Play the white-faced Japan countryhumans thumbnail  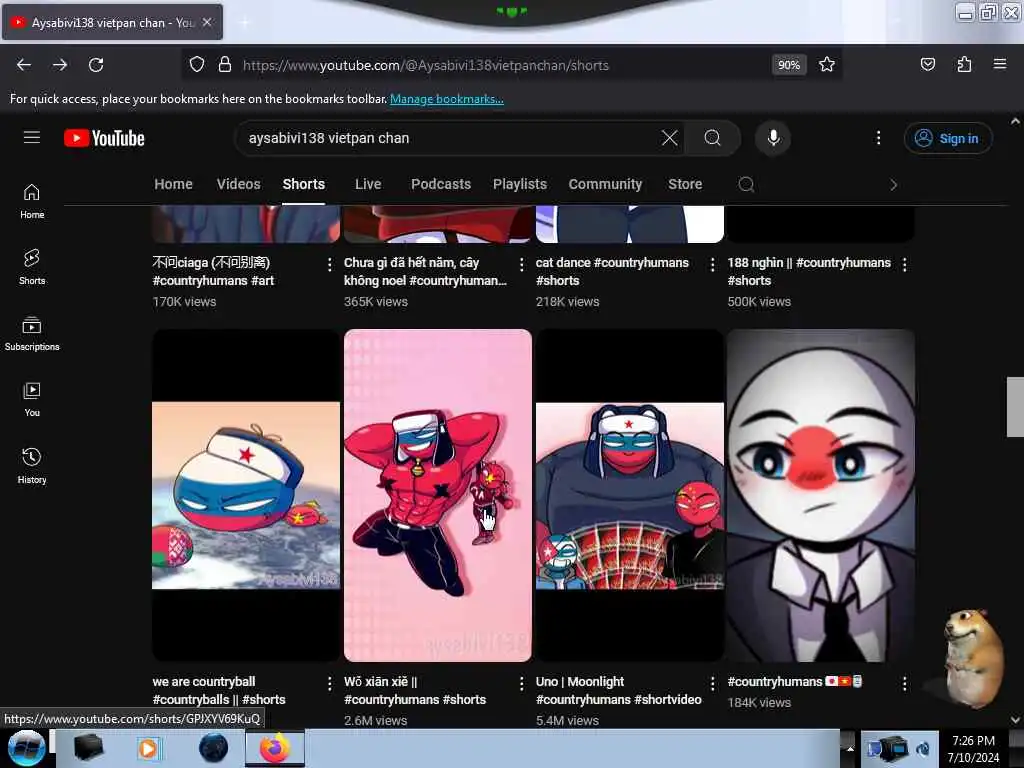821,495
